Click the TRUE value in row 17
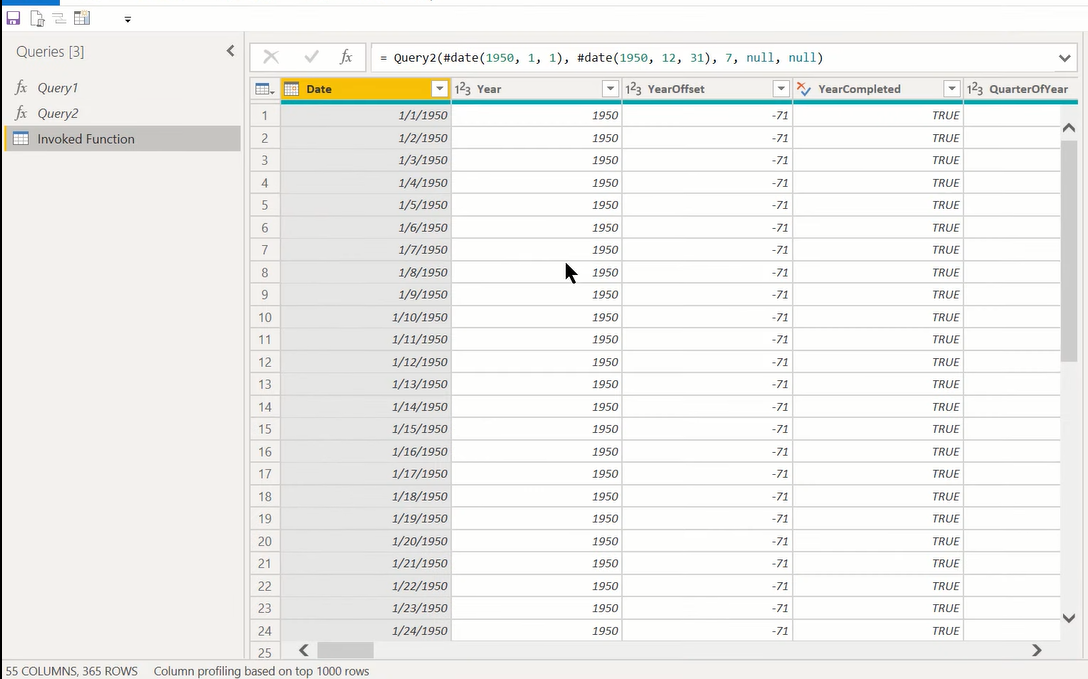This screenshot has width=1088, height=679. 878,474
